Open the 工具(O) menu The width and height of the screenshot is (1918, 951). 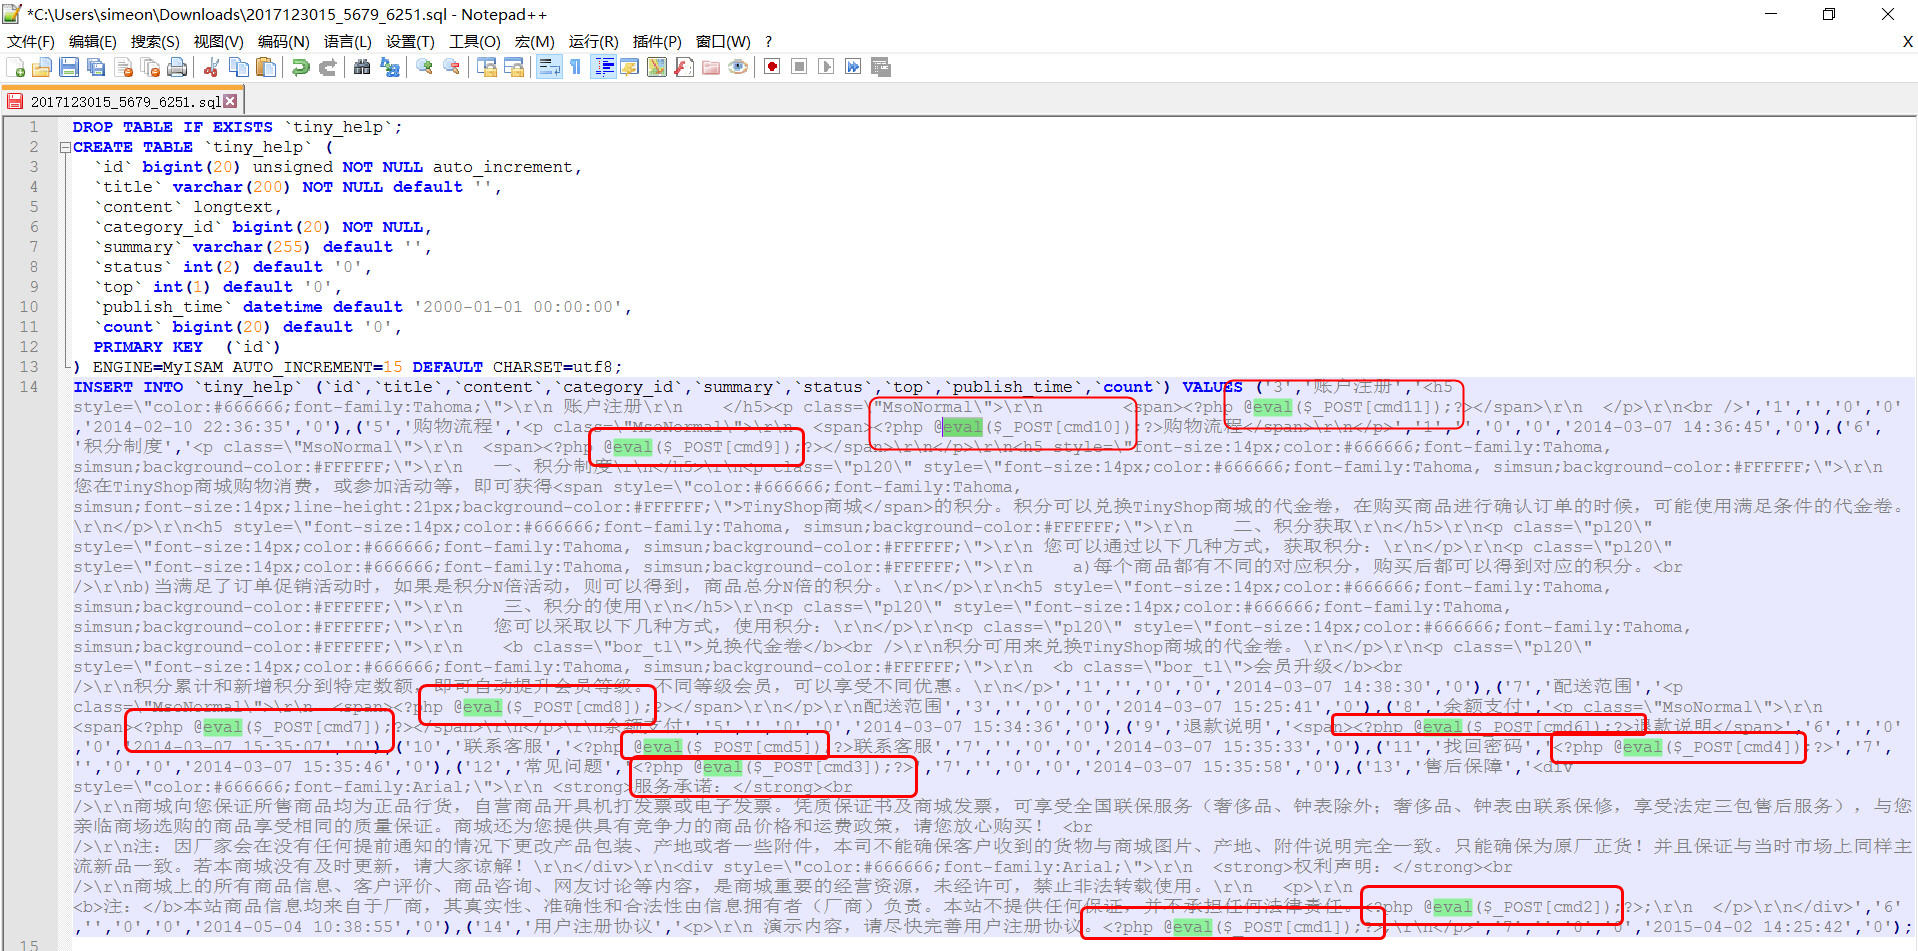click(474, 41)
